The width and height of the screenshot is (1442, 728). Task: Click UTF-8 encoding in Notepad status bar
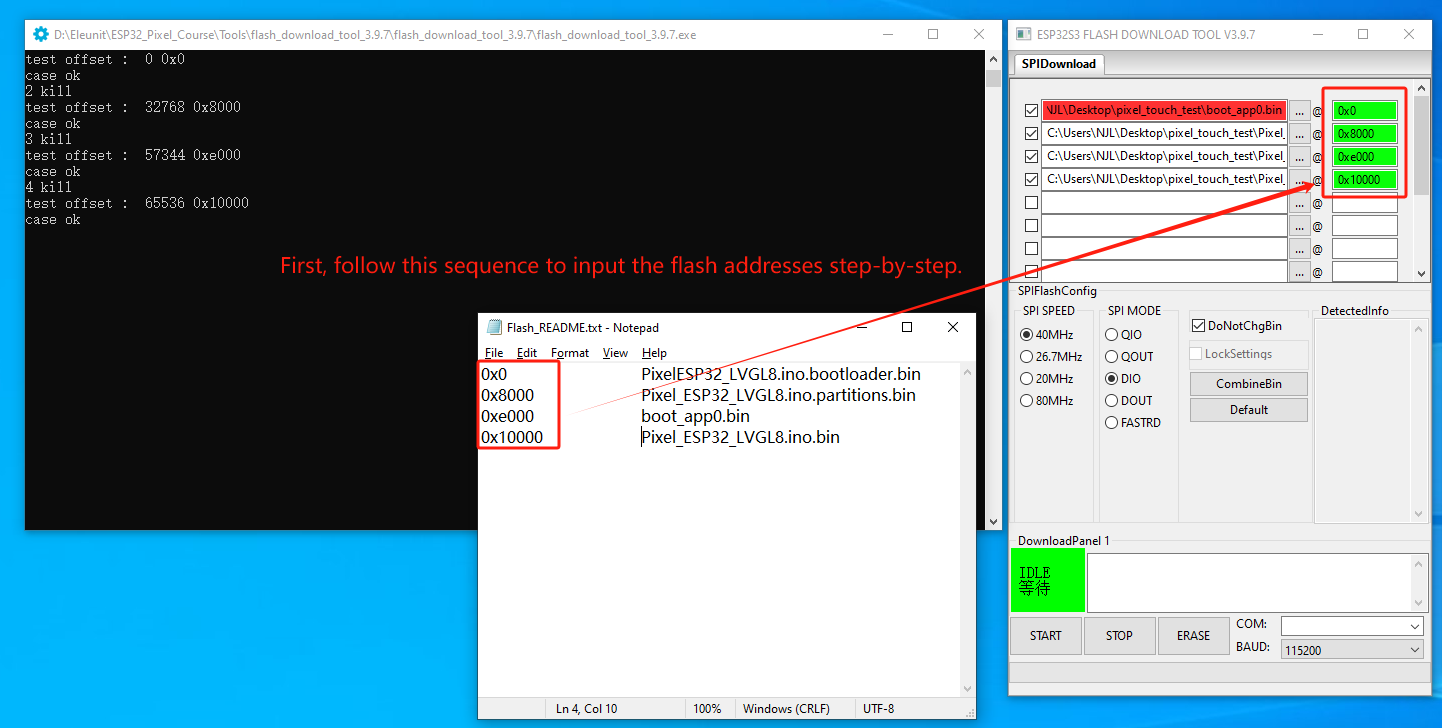pos(878,709)
